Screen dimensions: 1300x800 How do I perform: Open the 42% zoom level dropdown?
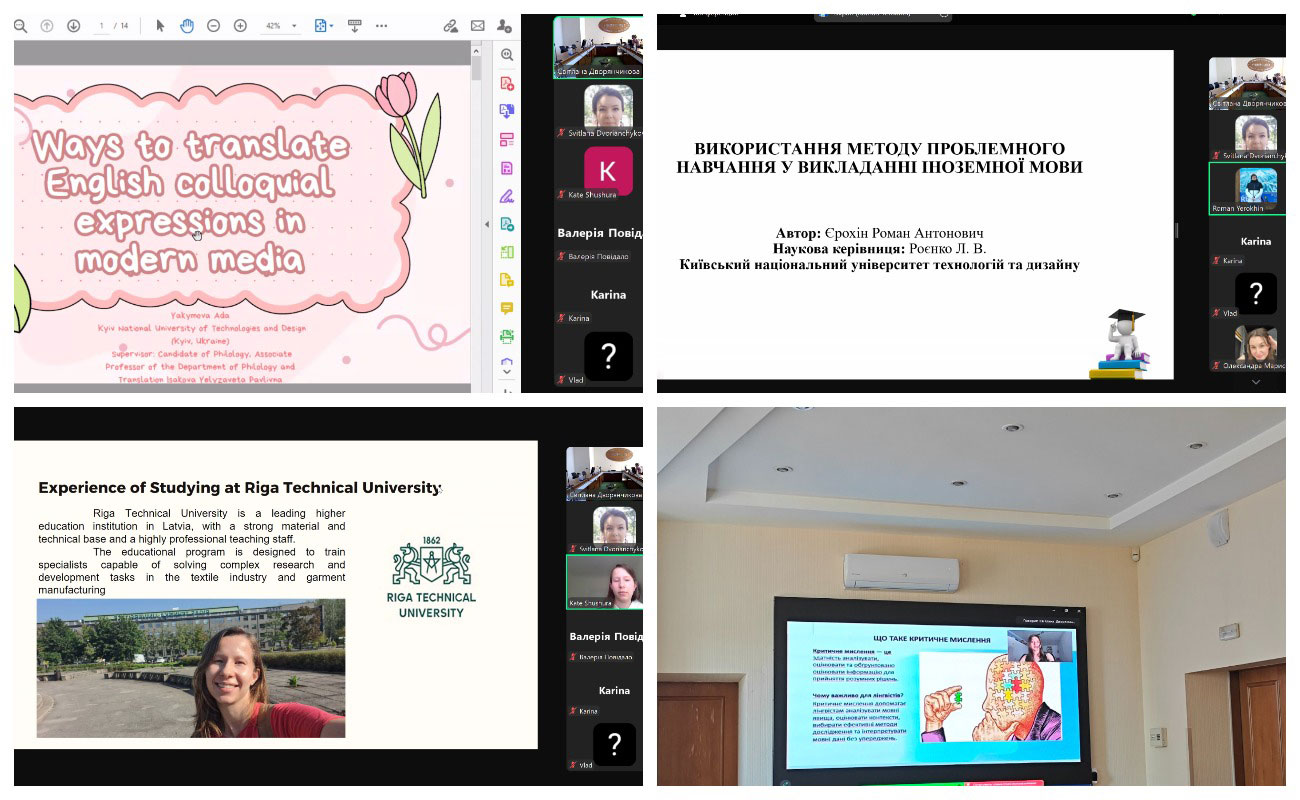pyautogui.click(x=283, y=26)
